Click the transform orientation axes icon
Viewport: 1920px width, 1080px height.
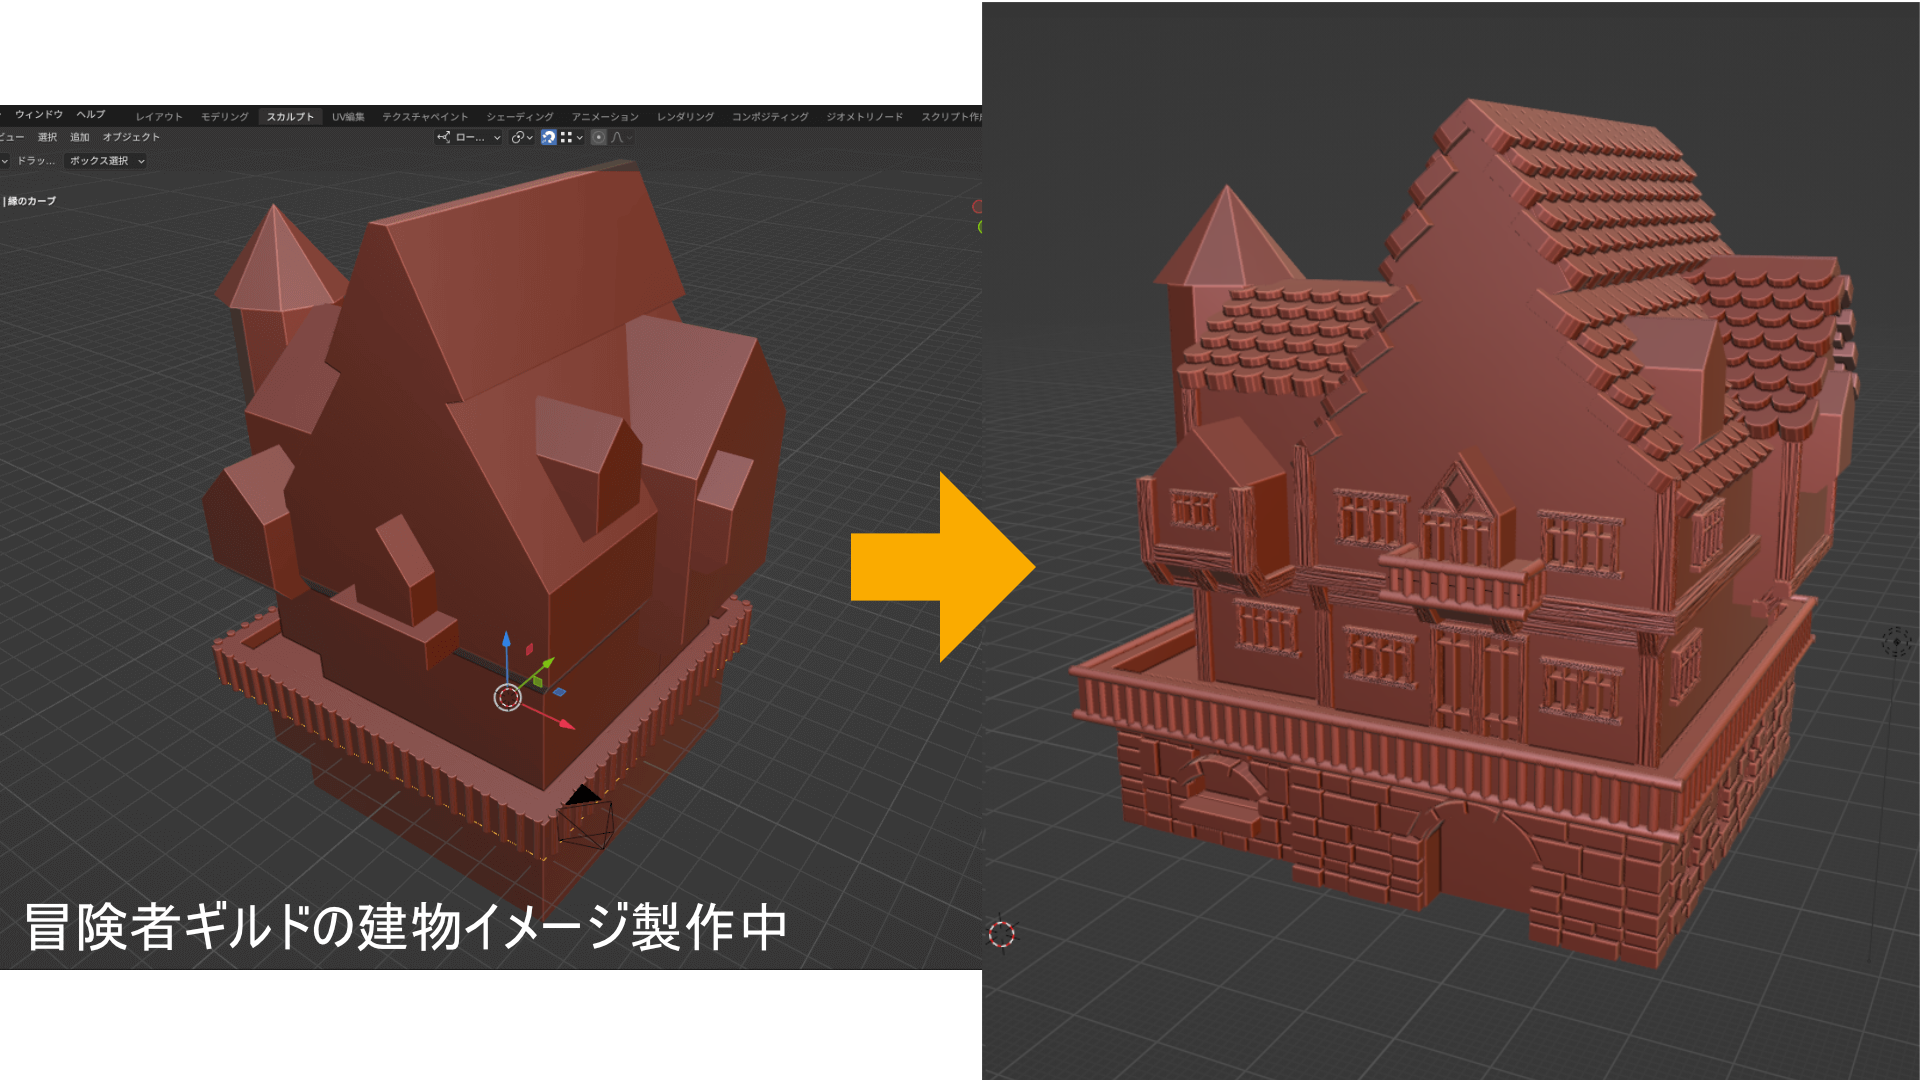pyautogui.click(x=443, y=138)
